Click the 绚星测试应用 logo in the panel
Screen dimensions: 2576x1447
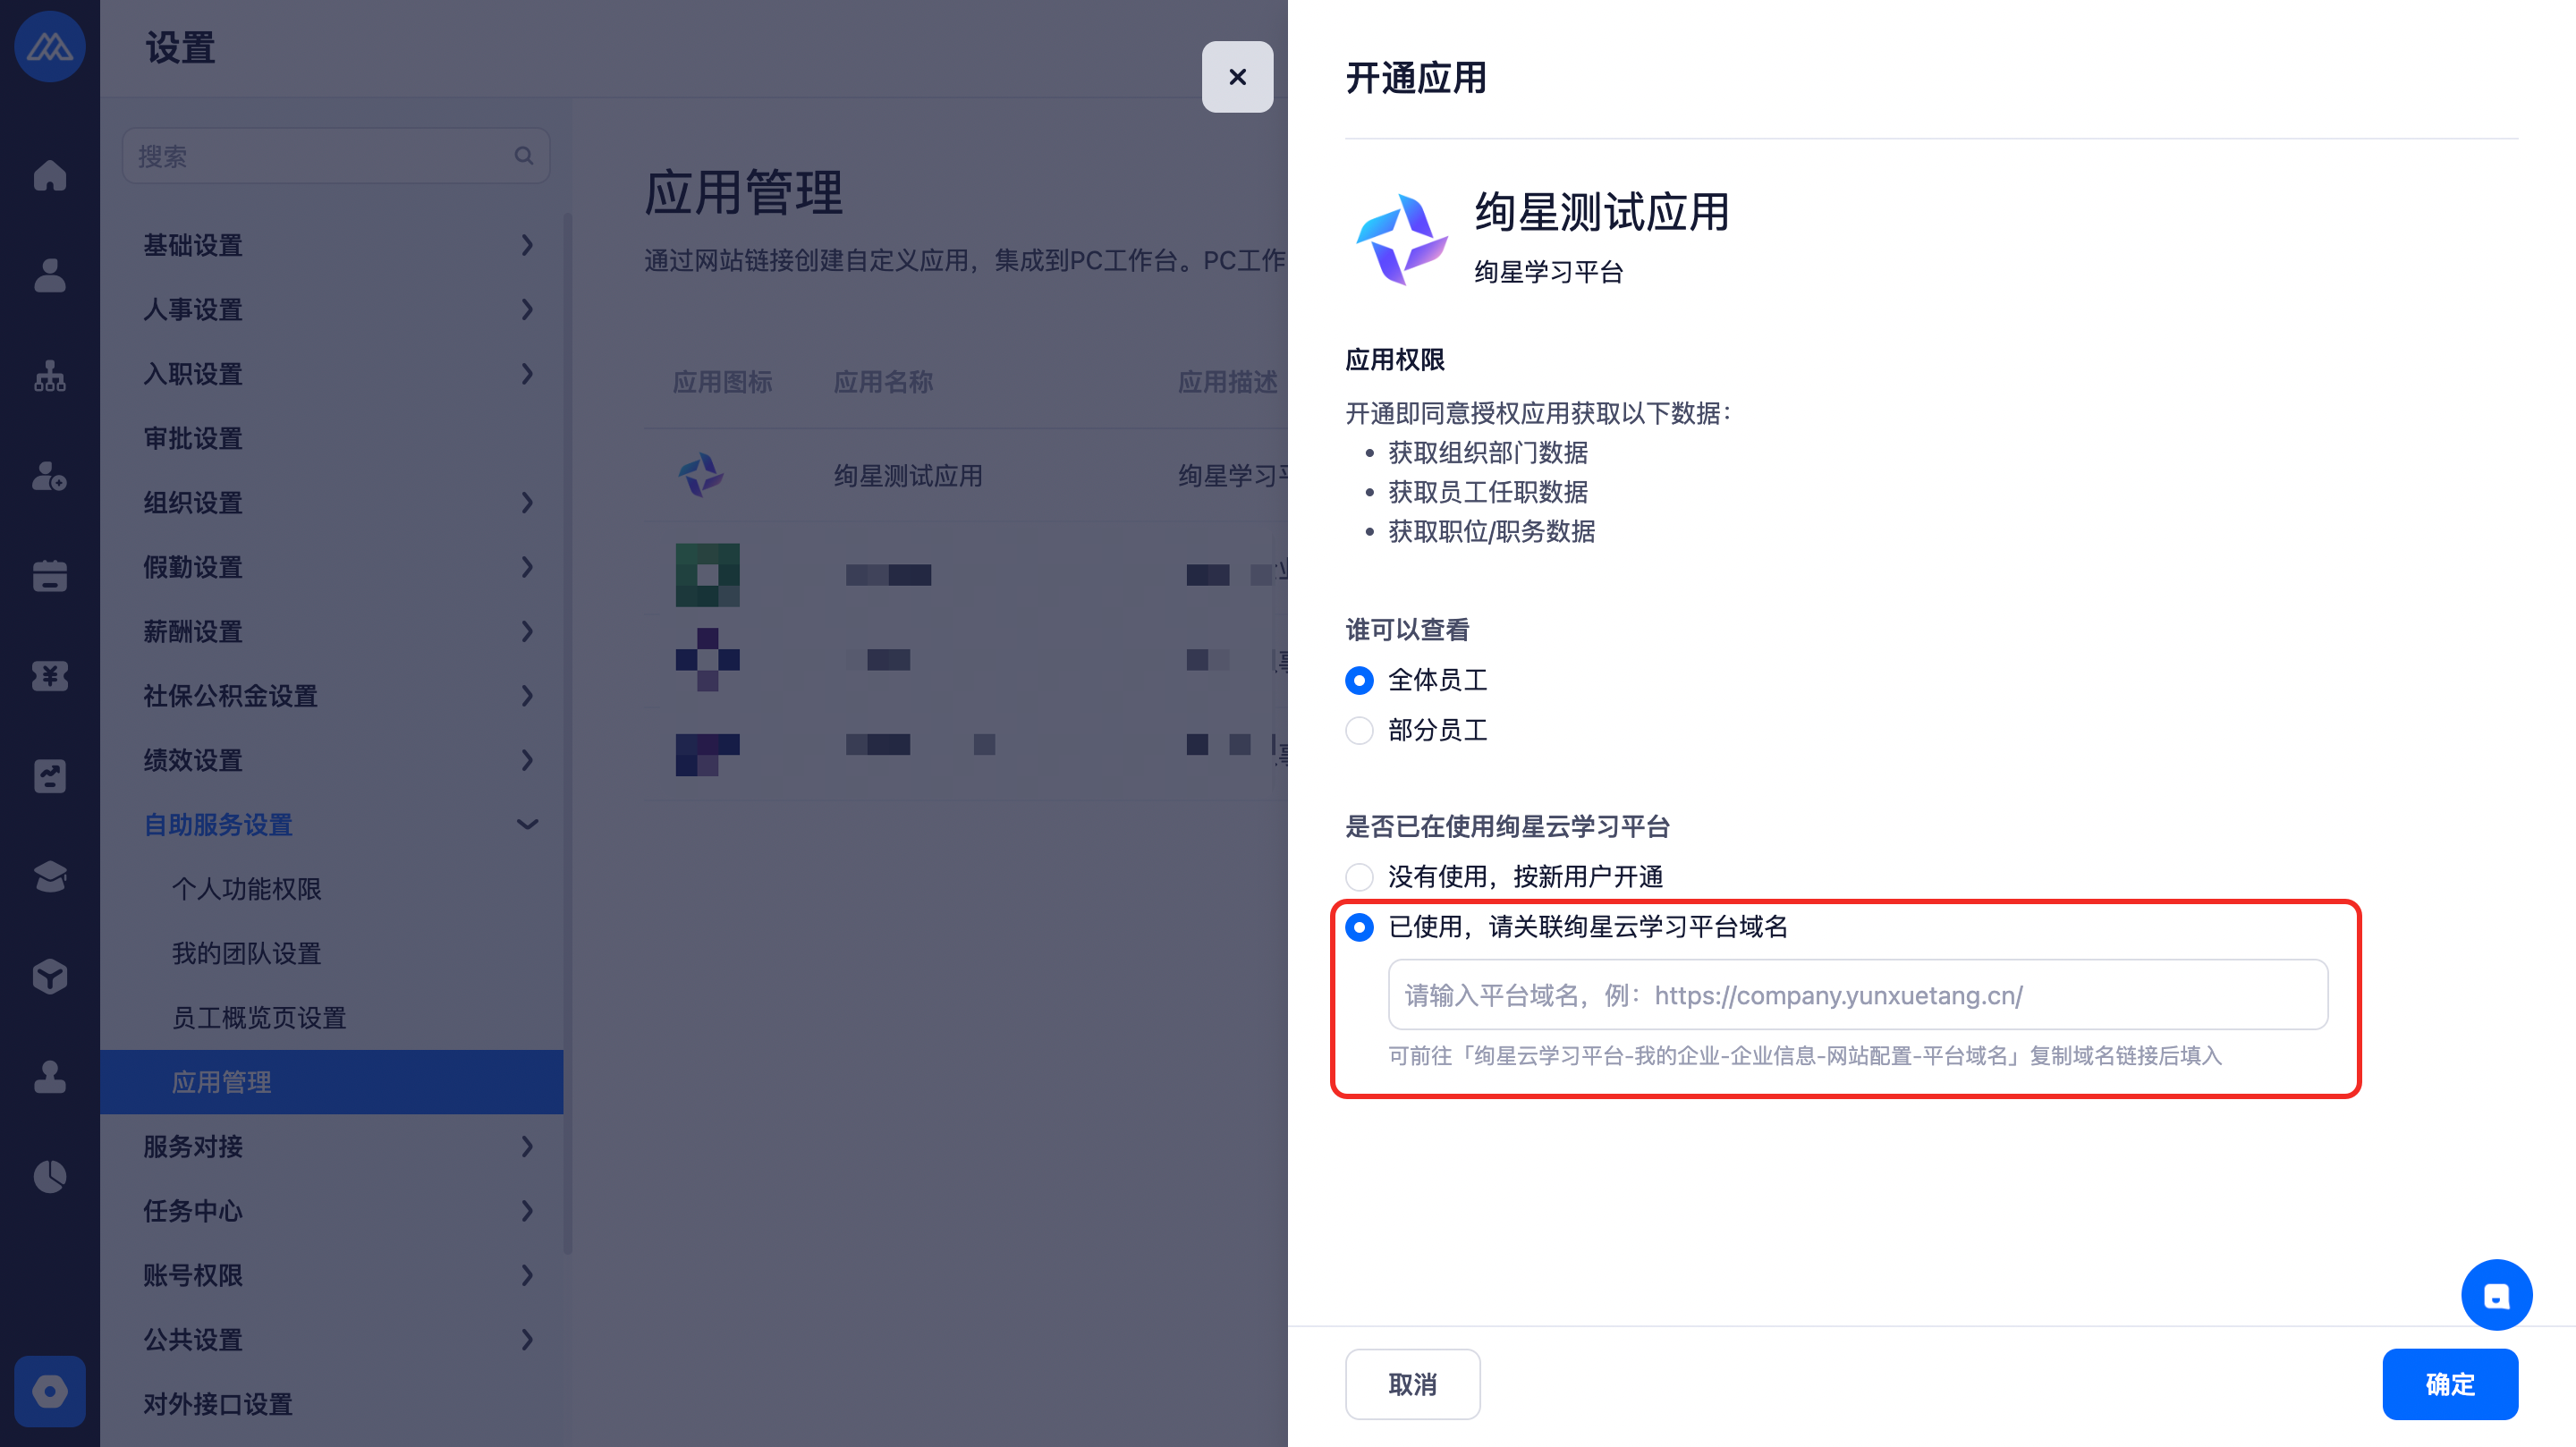(1401, 240)
